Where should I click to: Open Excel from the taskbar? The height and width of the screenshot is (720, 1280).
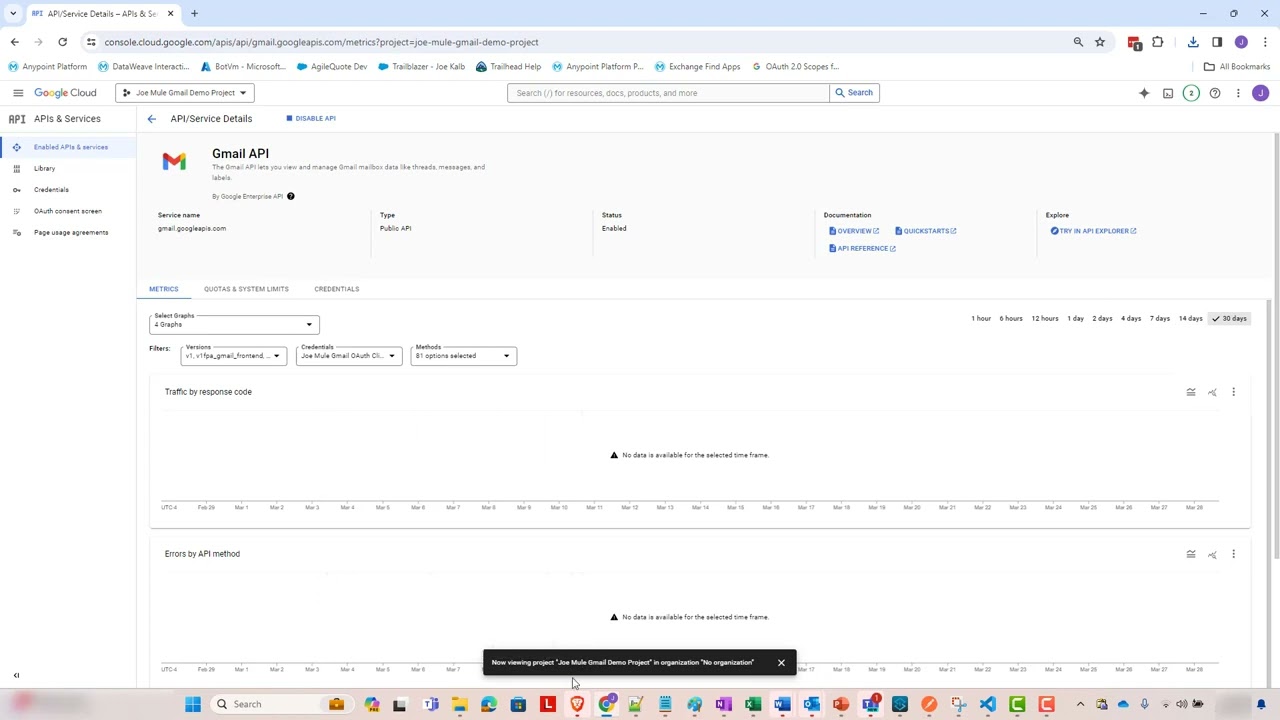[x=753, y=704]
